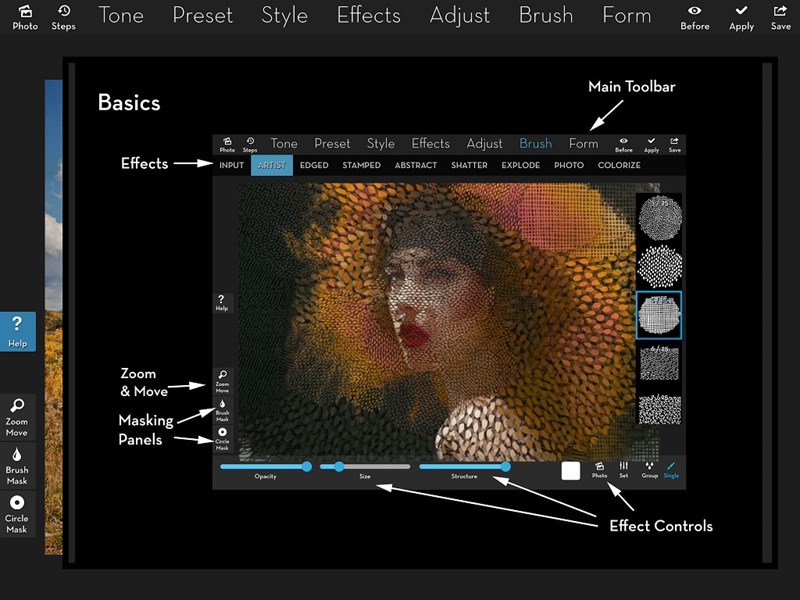Select the large Zoom Move tool on left edge

17,417
